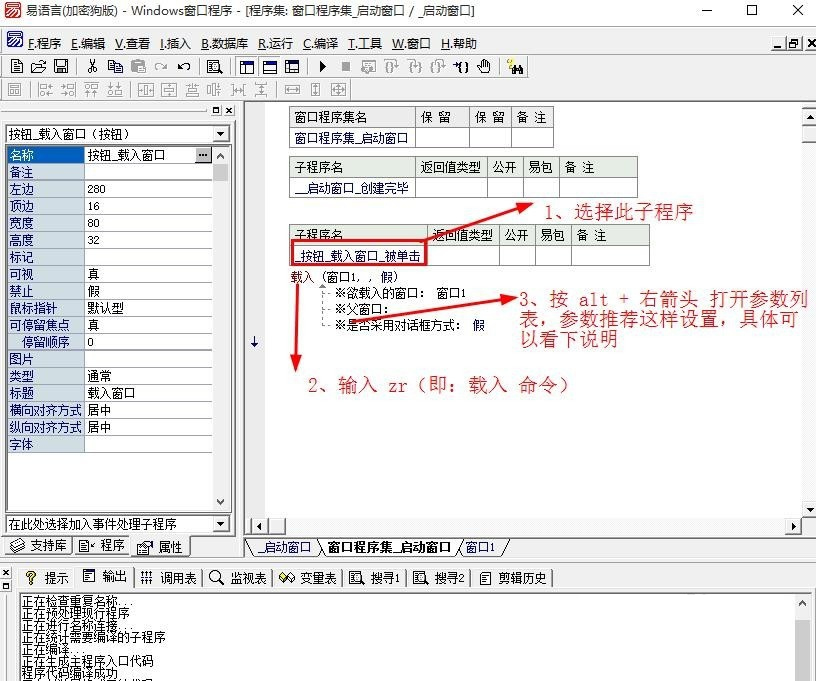
Task: Open keyword search with binoculars icon
Action: pos(515,67)
